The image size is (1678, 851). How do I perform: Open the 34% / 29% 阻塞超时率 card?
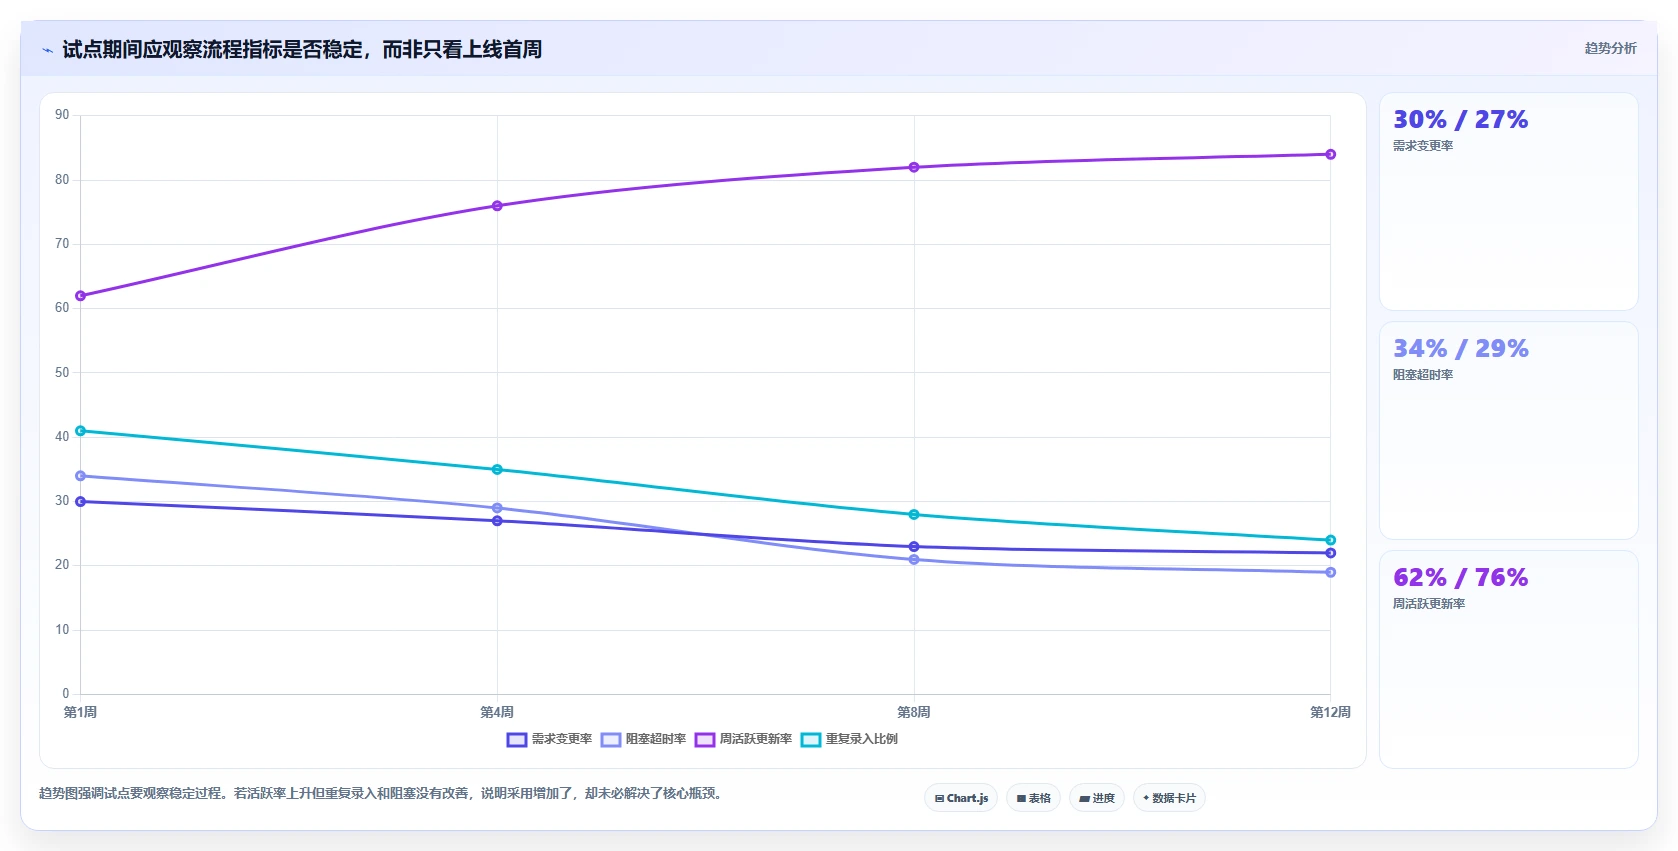[x=1508, y=431]
